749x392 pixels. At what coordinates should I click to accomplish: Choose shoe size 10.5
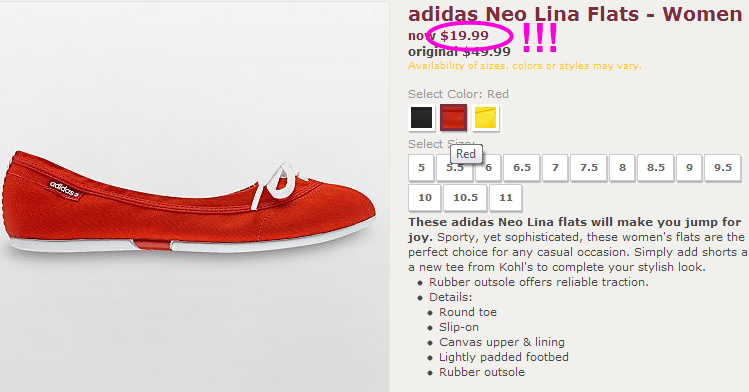click(x=465, y=198)
